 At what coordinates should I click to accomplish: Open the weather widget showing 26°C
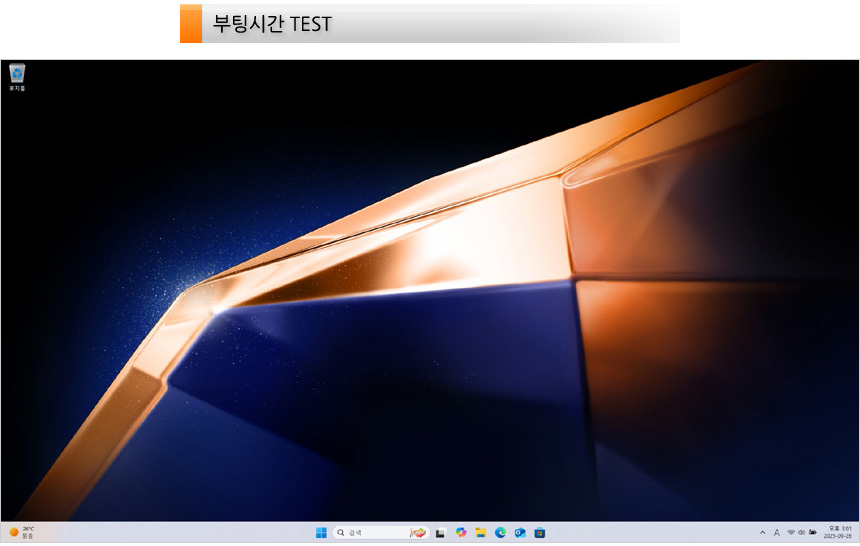tap(22, 532)
